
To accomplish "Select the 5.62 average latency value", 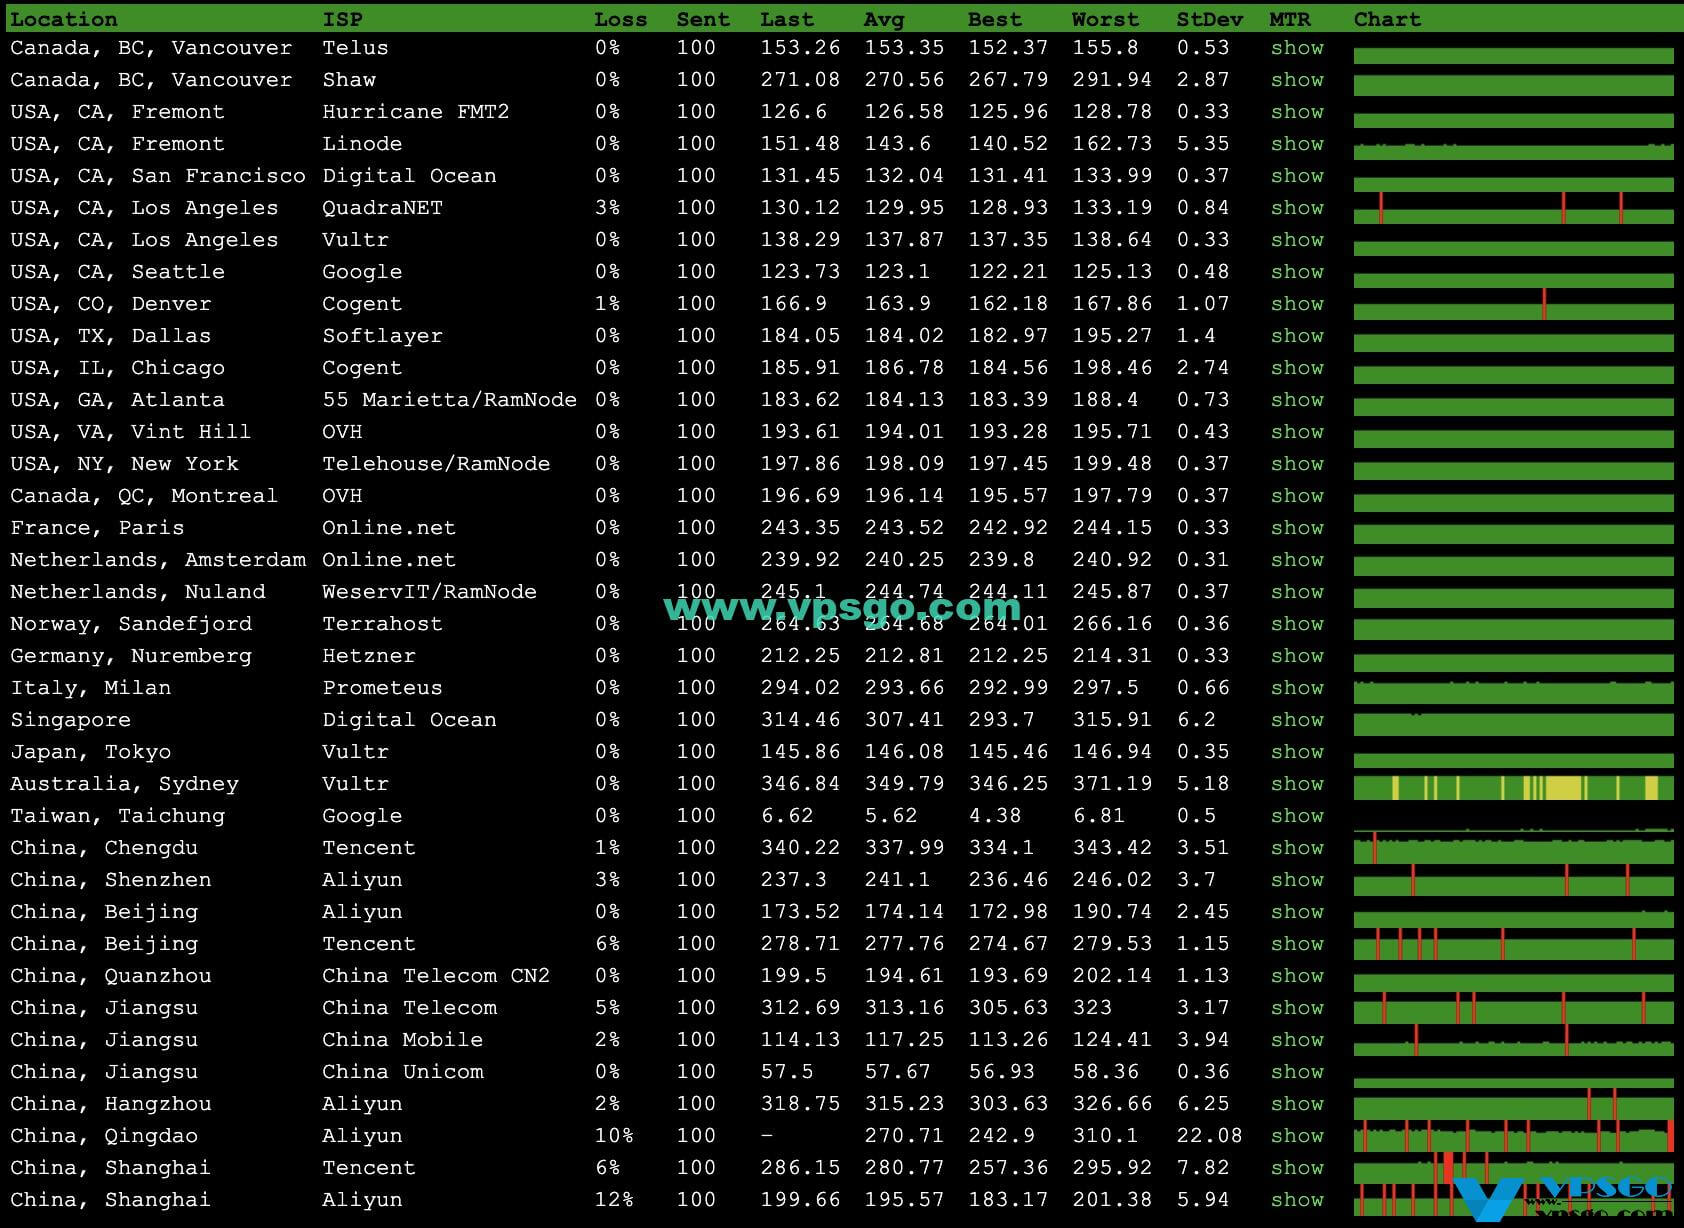I will point(891,816).
